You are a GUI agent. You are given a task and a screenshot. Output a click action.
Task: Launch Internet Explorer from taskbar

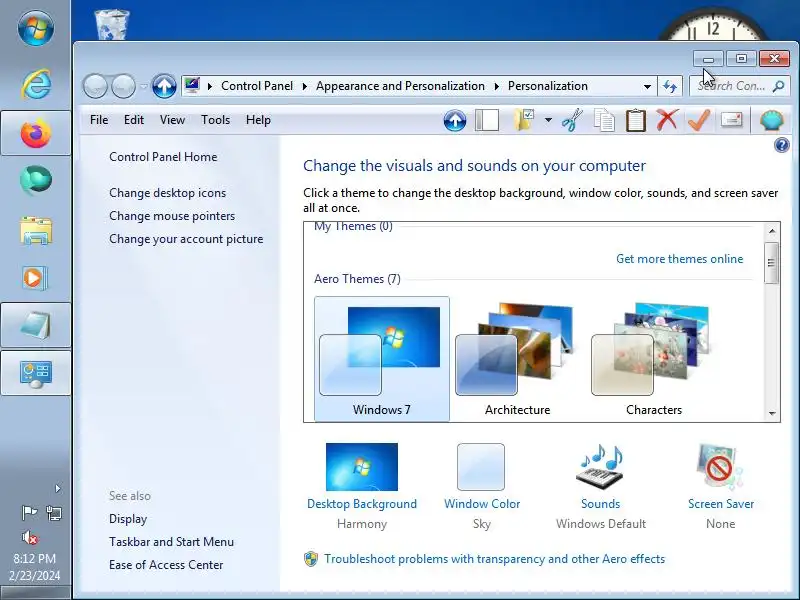36,84
